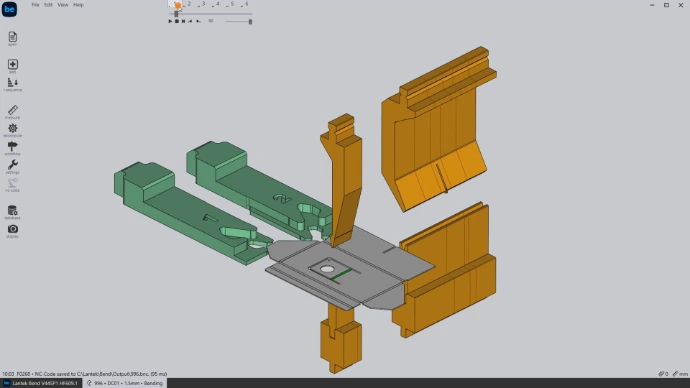Select the '996 - DC01 - 1.5mm - Bending' tab
Viewport: 690px width, 388px height.
[125, 383]
